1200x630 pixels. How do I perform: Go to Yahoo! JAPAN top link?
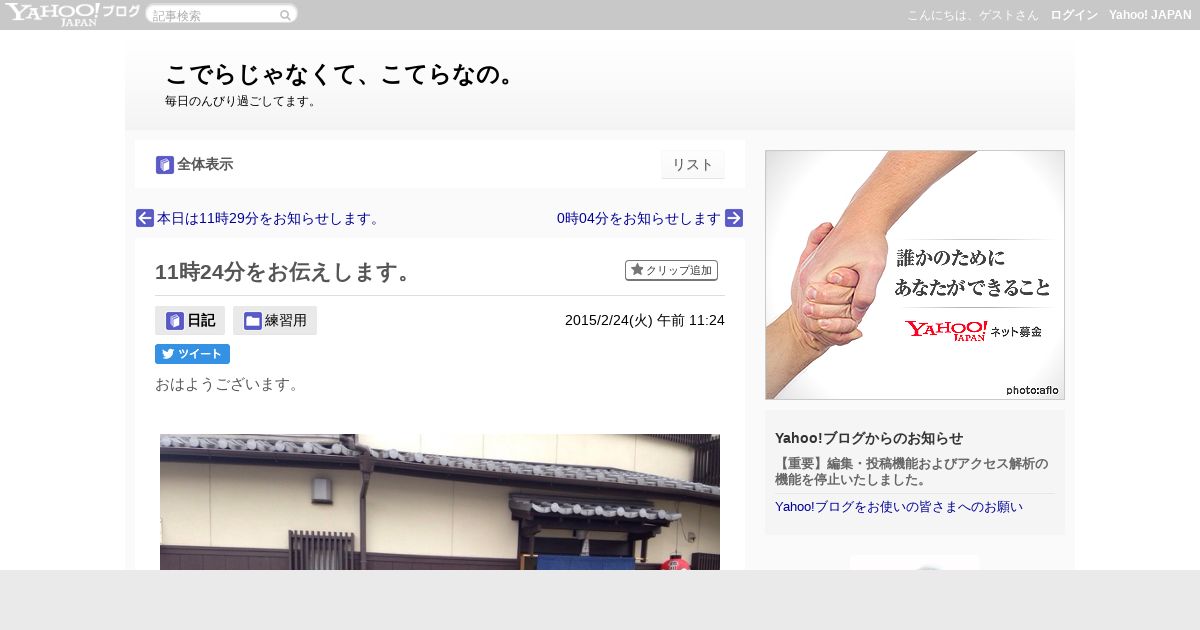point(1150,15)
